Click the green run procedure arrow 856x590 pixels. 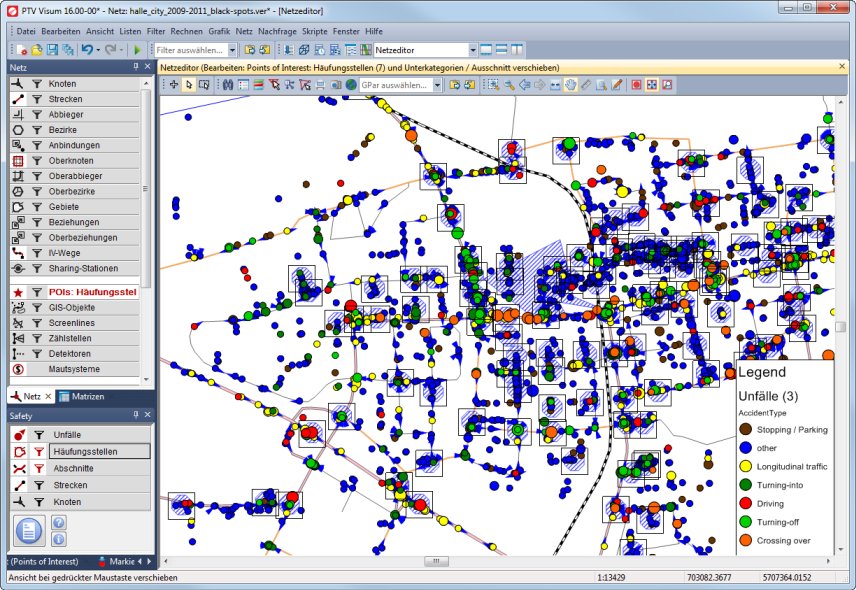137,49
